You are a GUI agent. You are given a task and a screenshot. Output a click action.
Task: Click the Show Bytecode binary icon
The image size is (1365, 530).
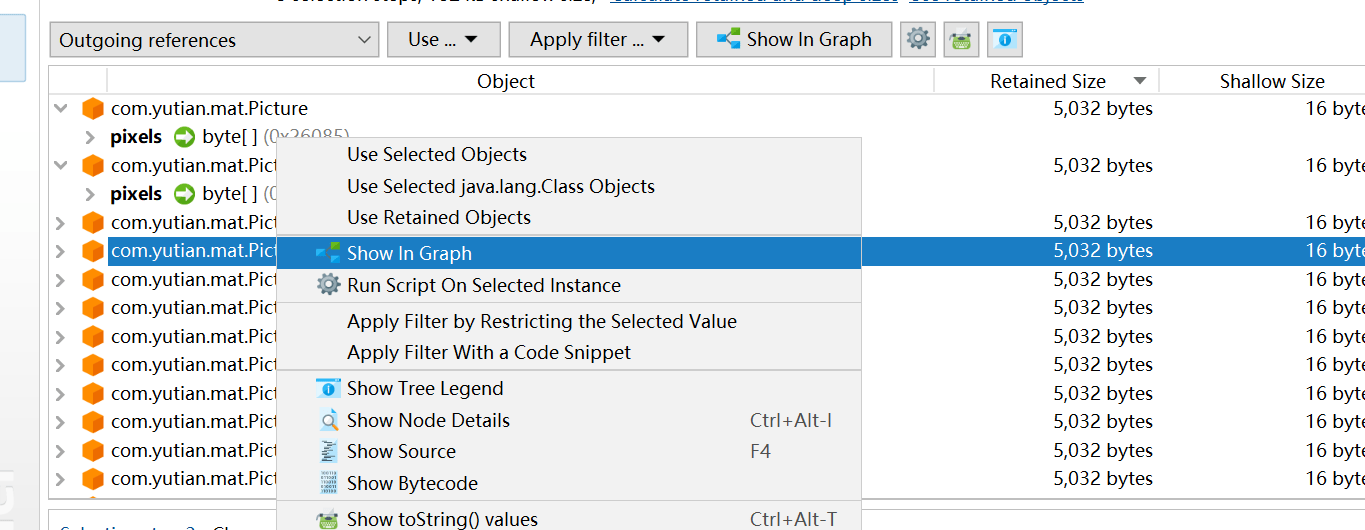(x=328, y=483)
